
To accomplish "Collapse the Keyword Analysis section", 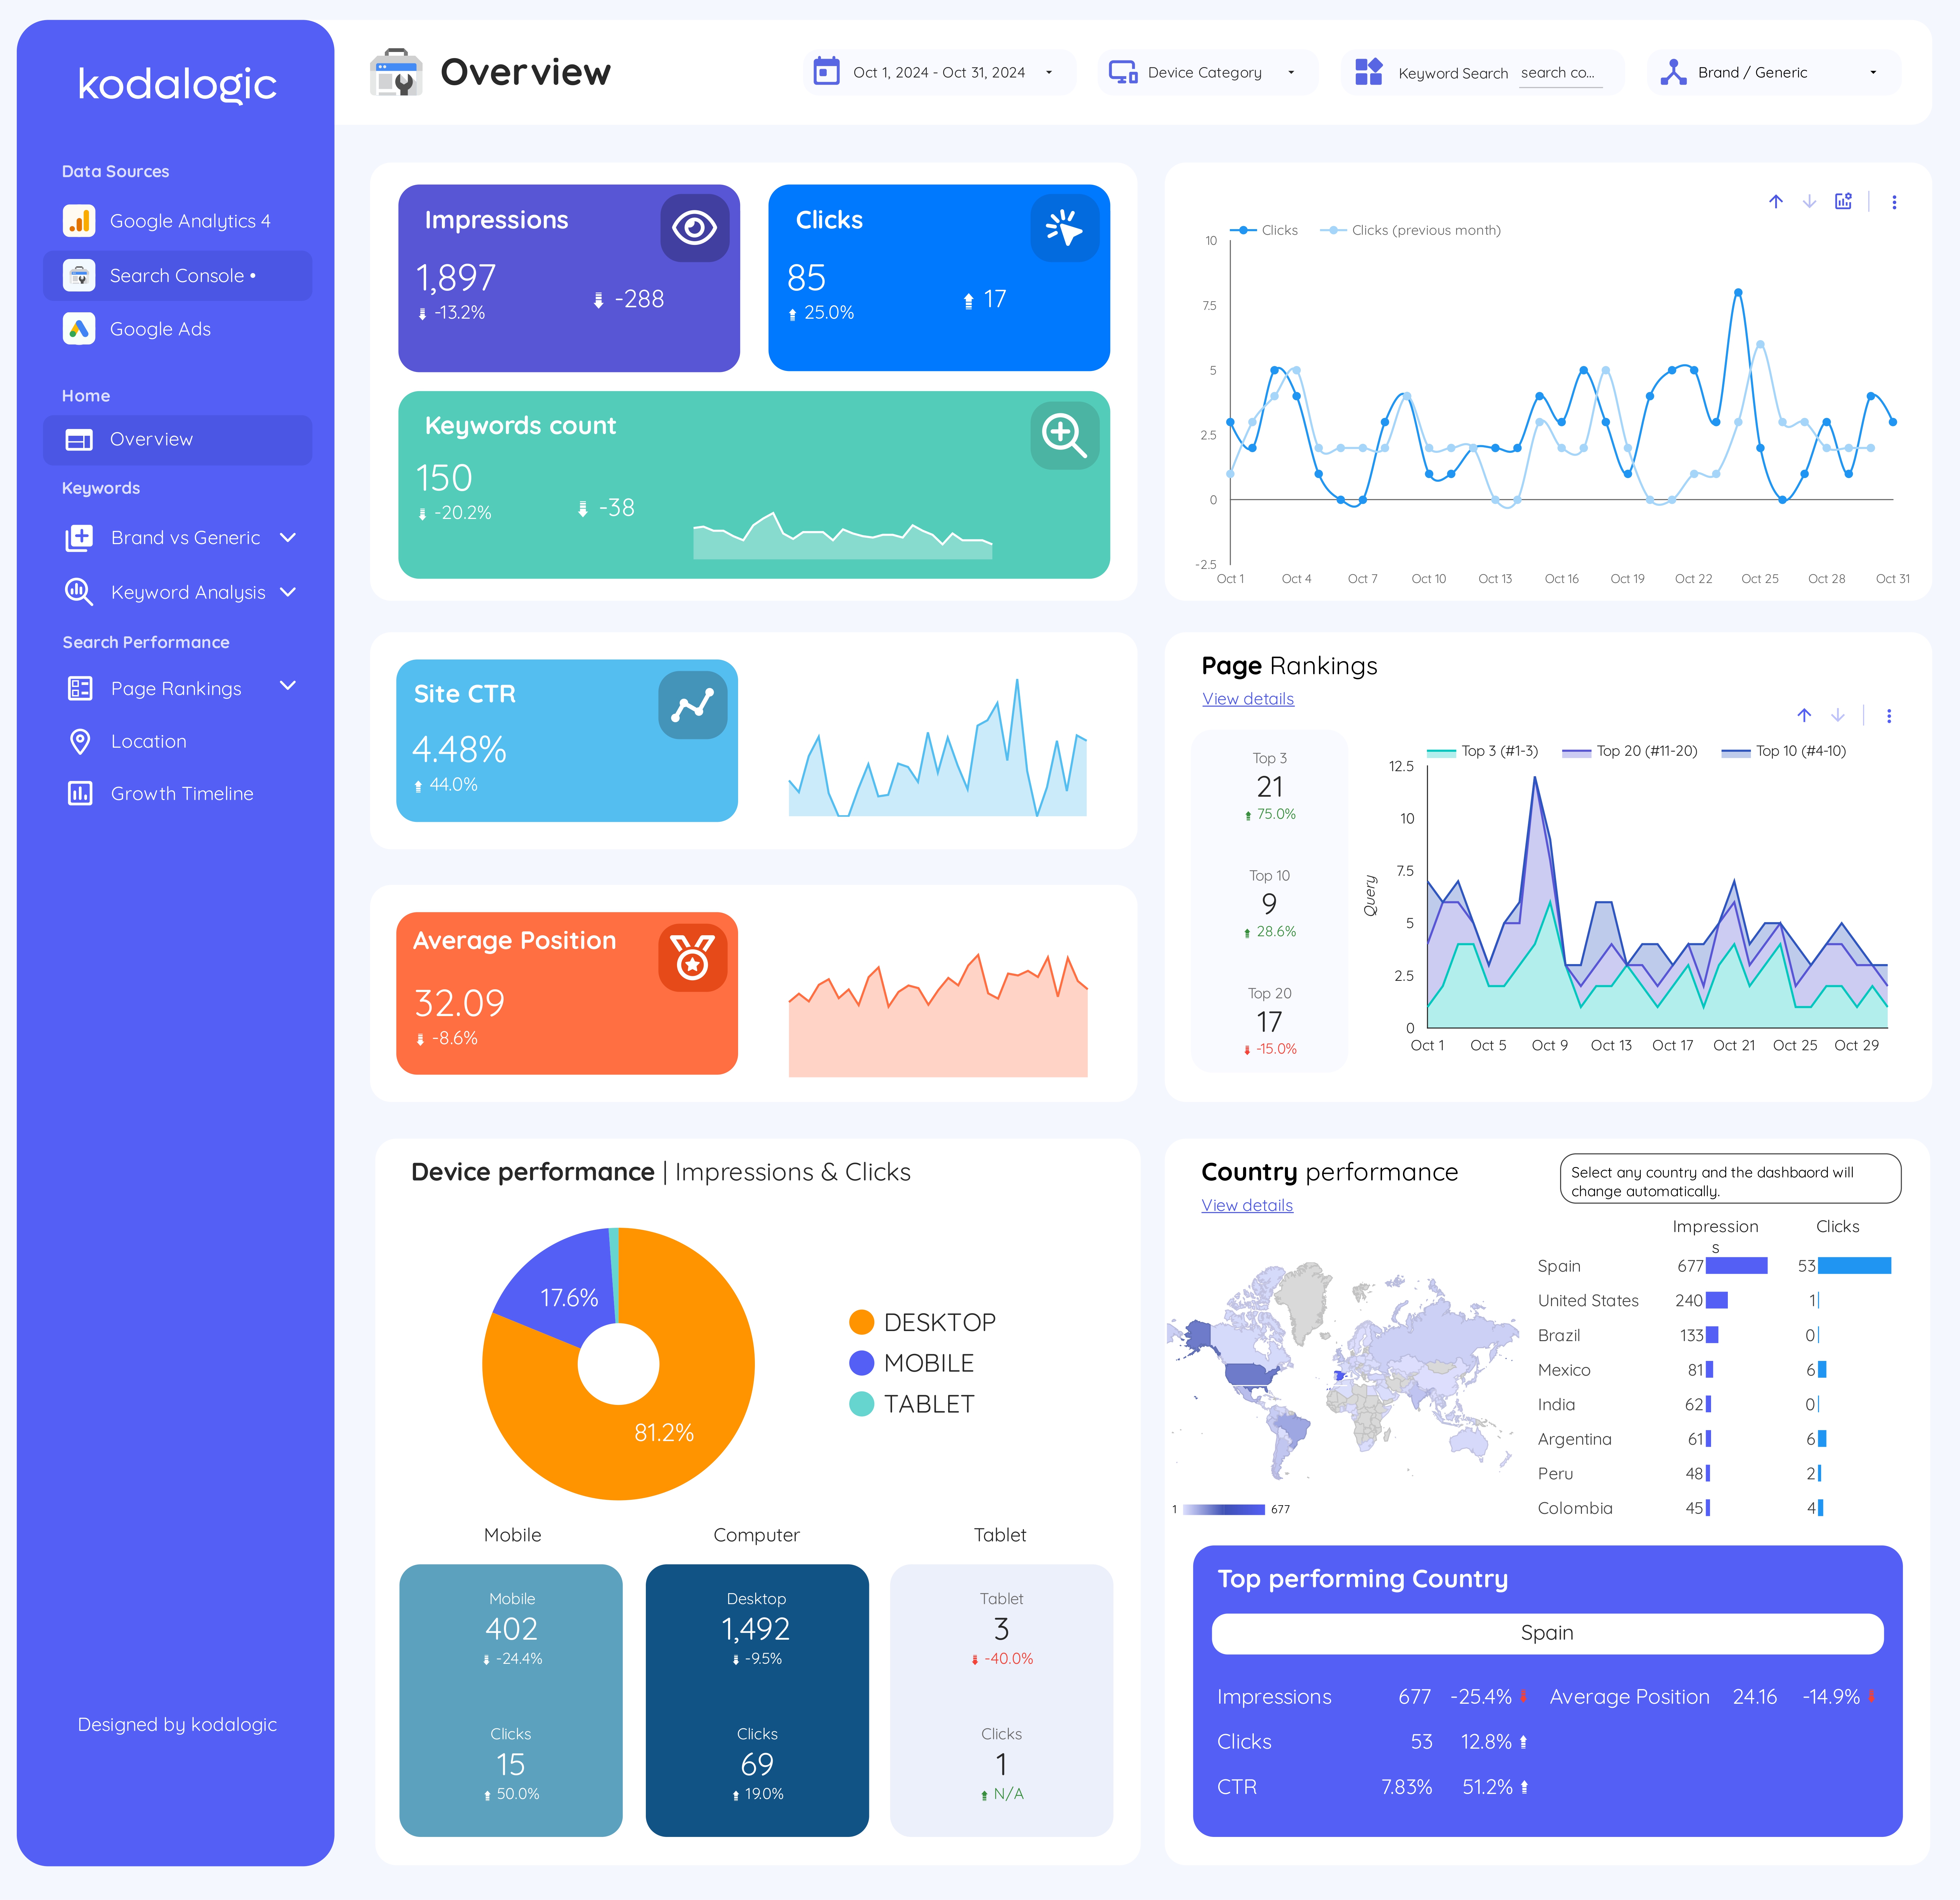I will coord(288,592).
